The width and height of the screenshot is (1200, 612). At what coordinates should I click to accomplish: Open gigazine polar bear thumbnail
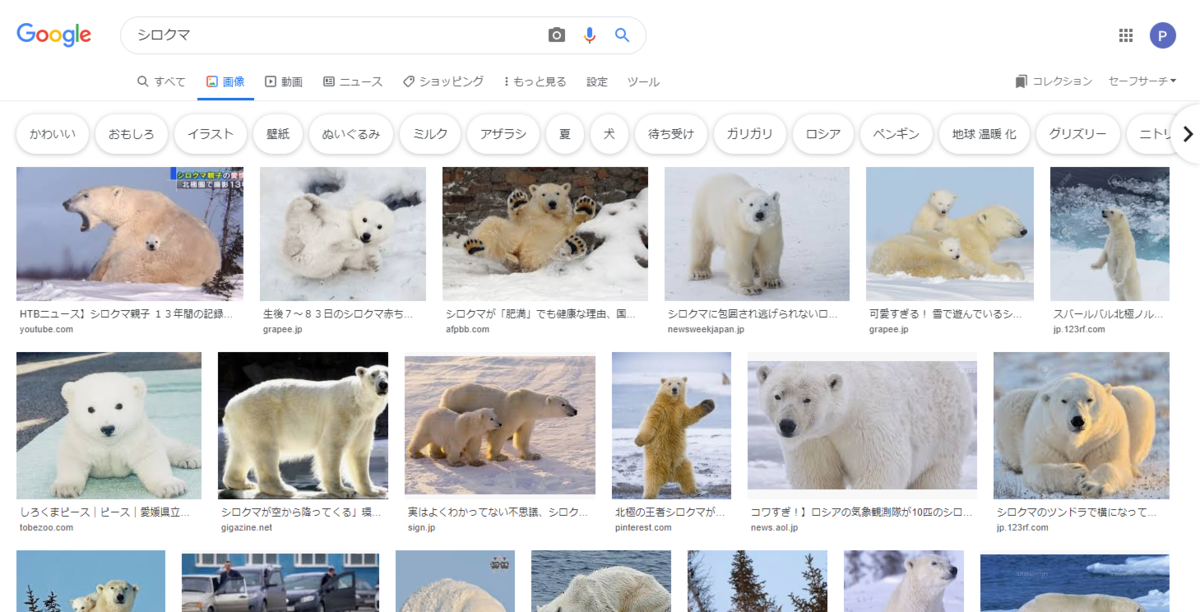point(303,425)
